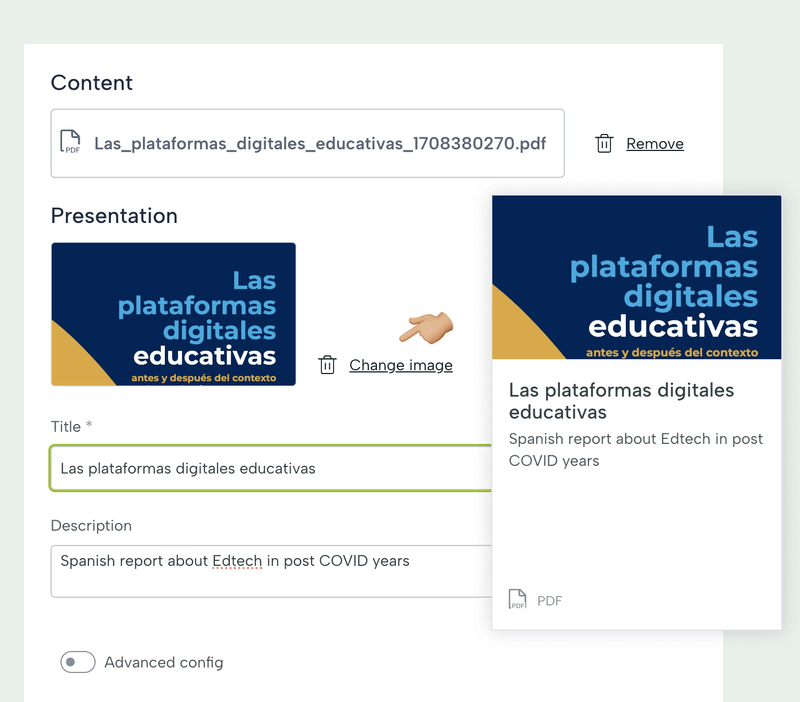Click the PDF type label in preview card
Viewport: 800px width, 702px height.
point(550,600)
